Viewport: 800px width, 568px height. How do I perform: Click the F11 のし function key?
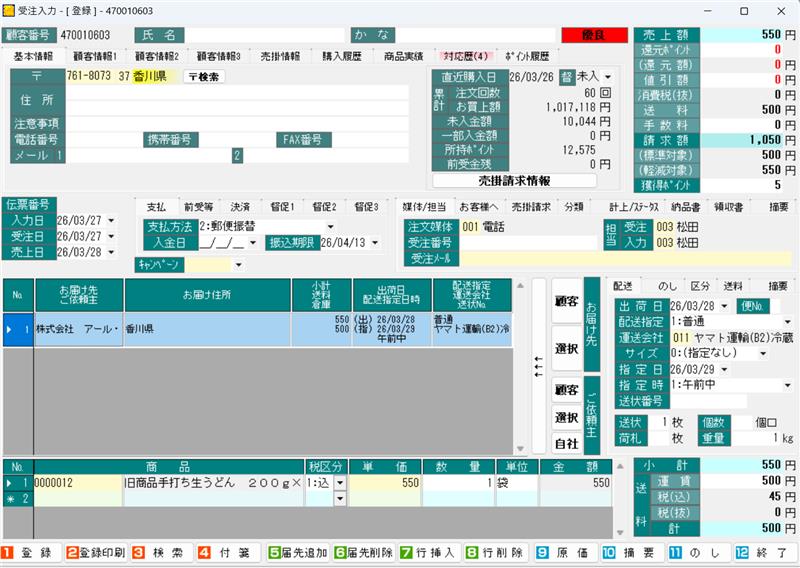(x=697, y=553)
